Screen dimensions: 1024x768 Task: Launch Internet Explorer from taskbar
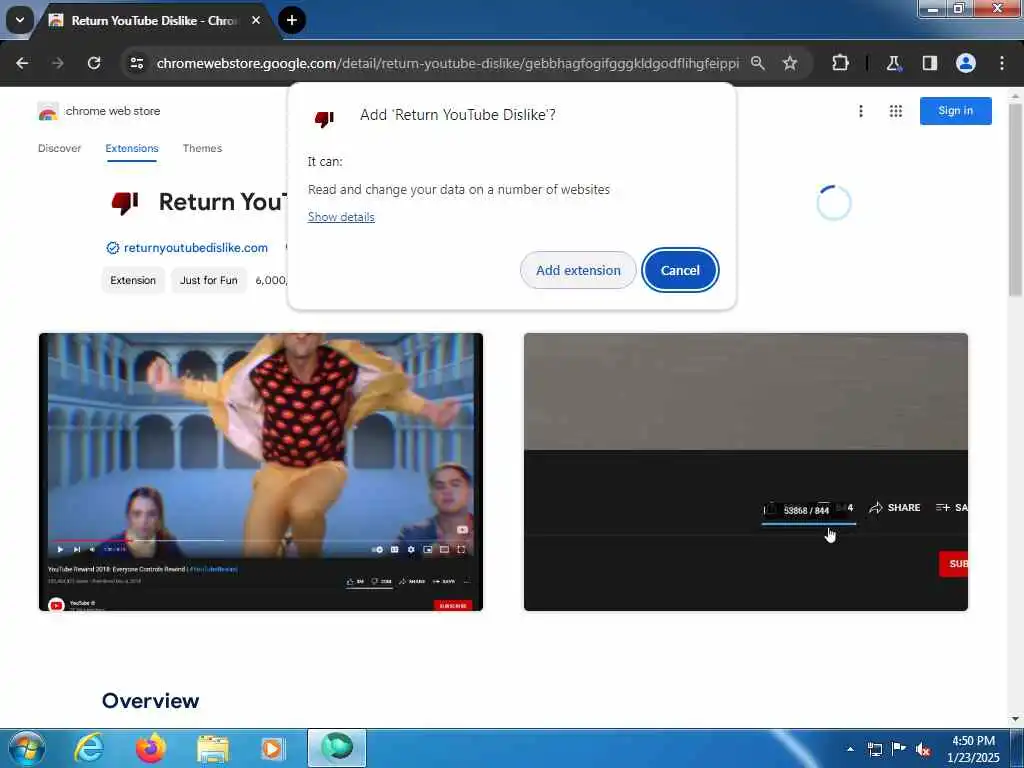tap(89, 748)
